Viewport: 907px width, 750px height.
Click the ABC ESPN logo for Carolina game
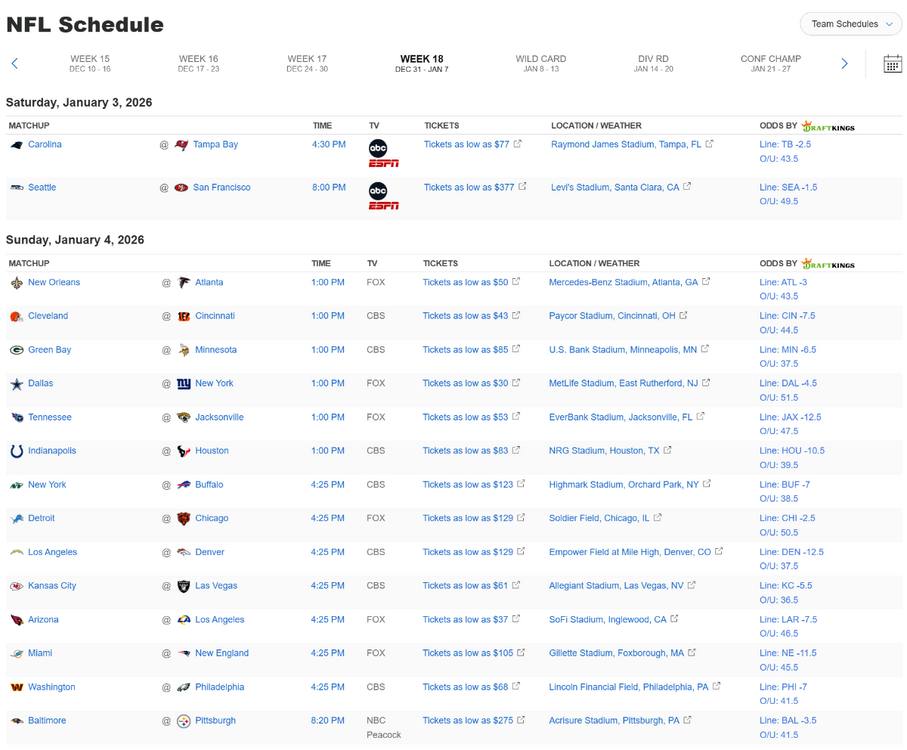click(382, 154)
